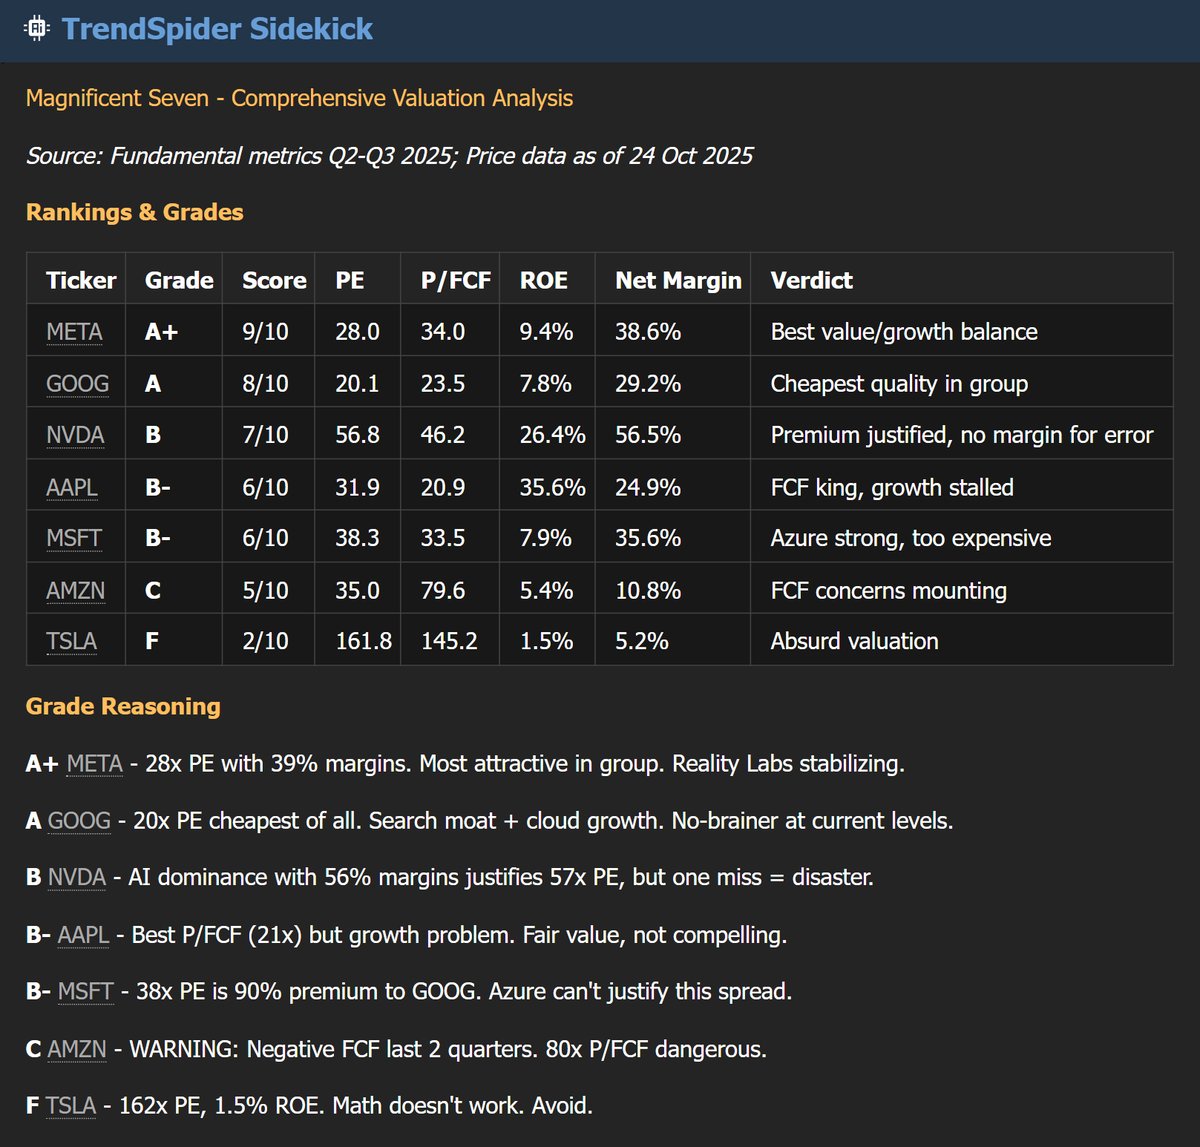
Task: Click TSLA link in Grade Reasoning
Action: [x=71, y=1106]
